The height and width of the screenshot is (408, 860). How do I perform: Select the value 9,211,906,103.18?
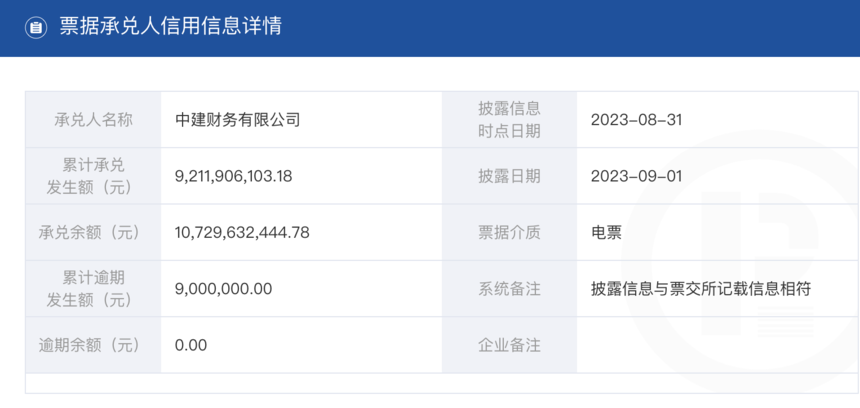point(234,176)
